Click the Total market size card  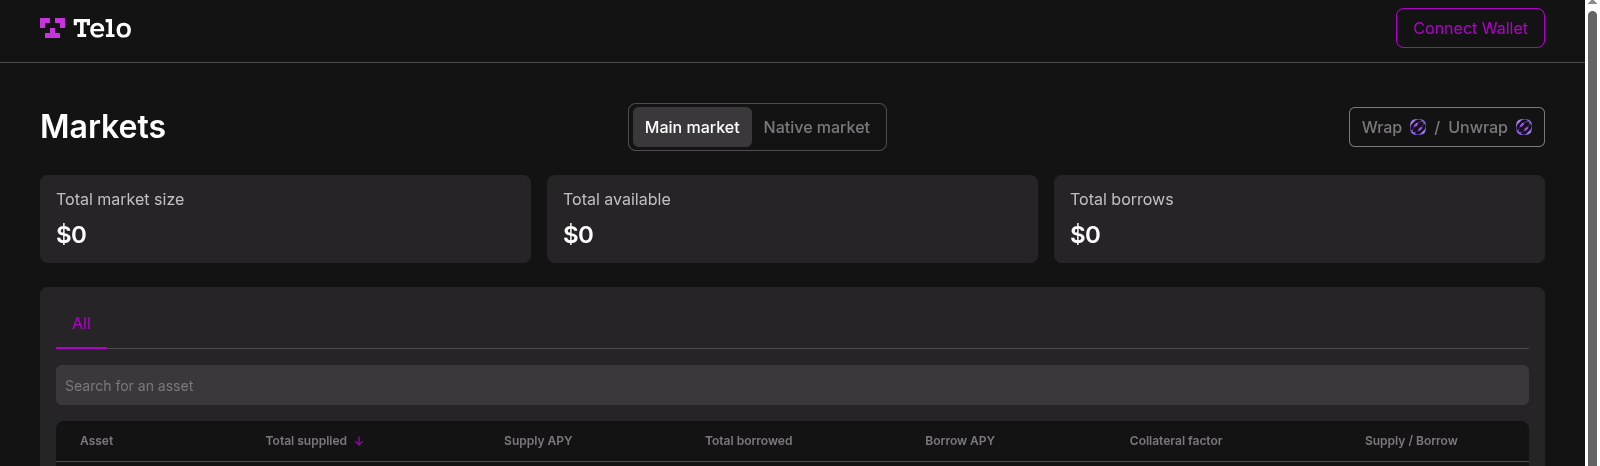tap(285, 219)
